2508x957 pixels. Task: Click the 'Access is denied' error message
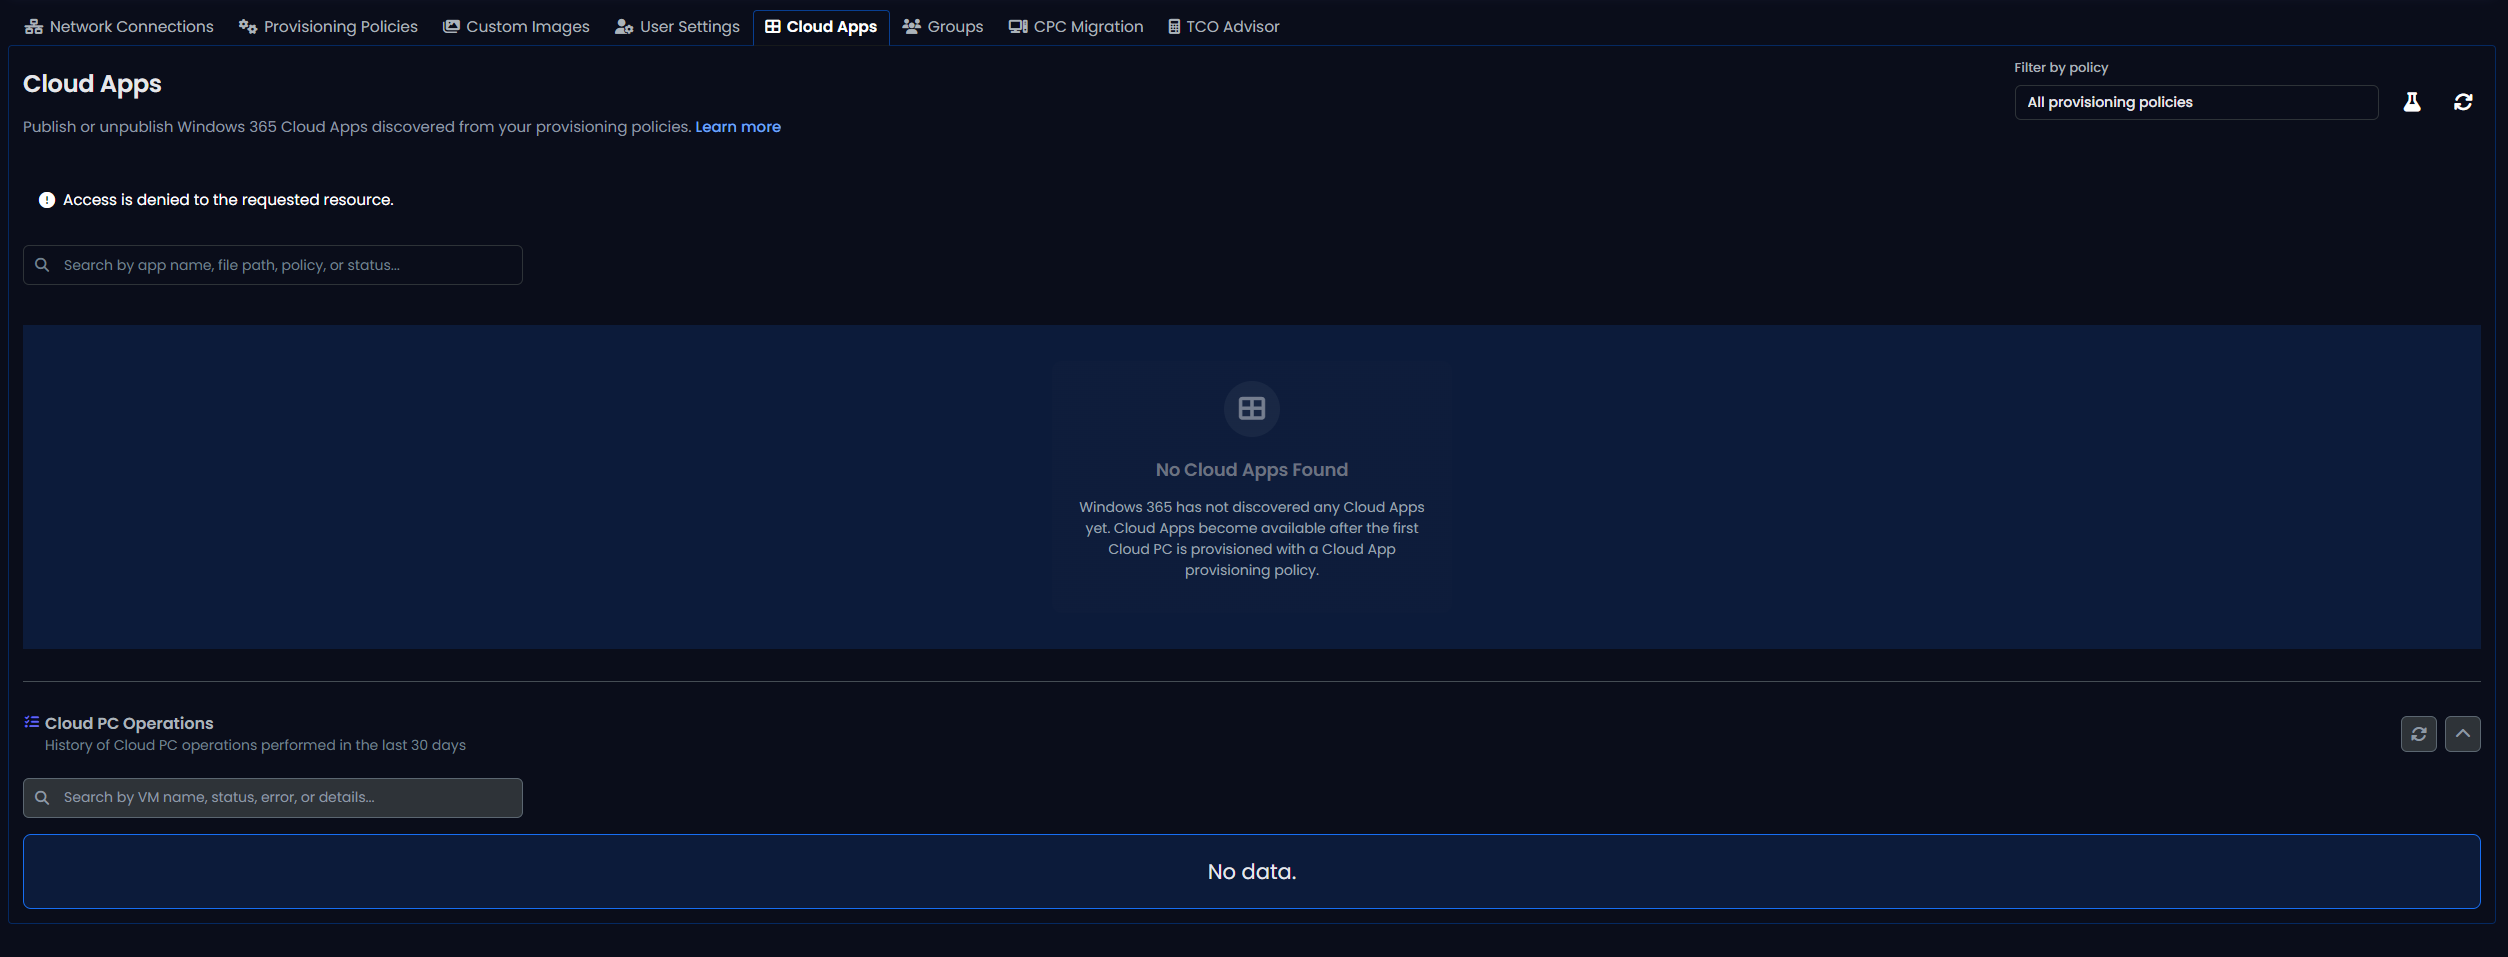(x=228, y=200)
